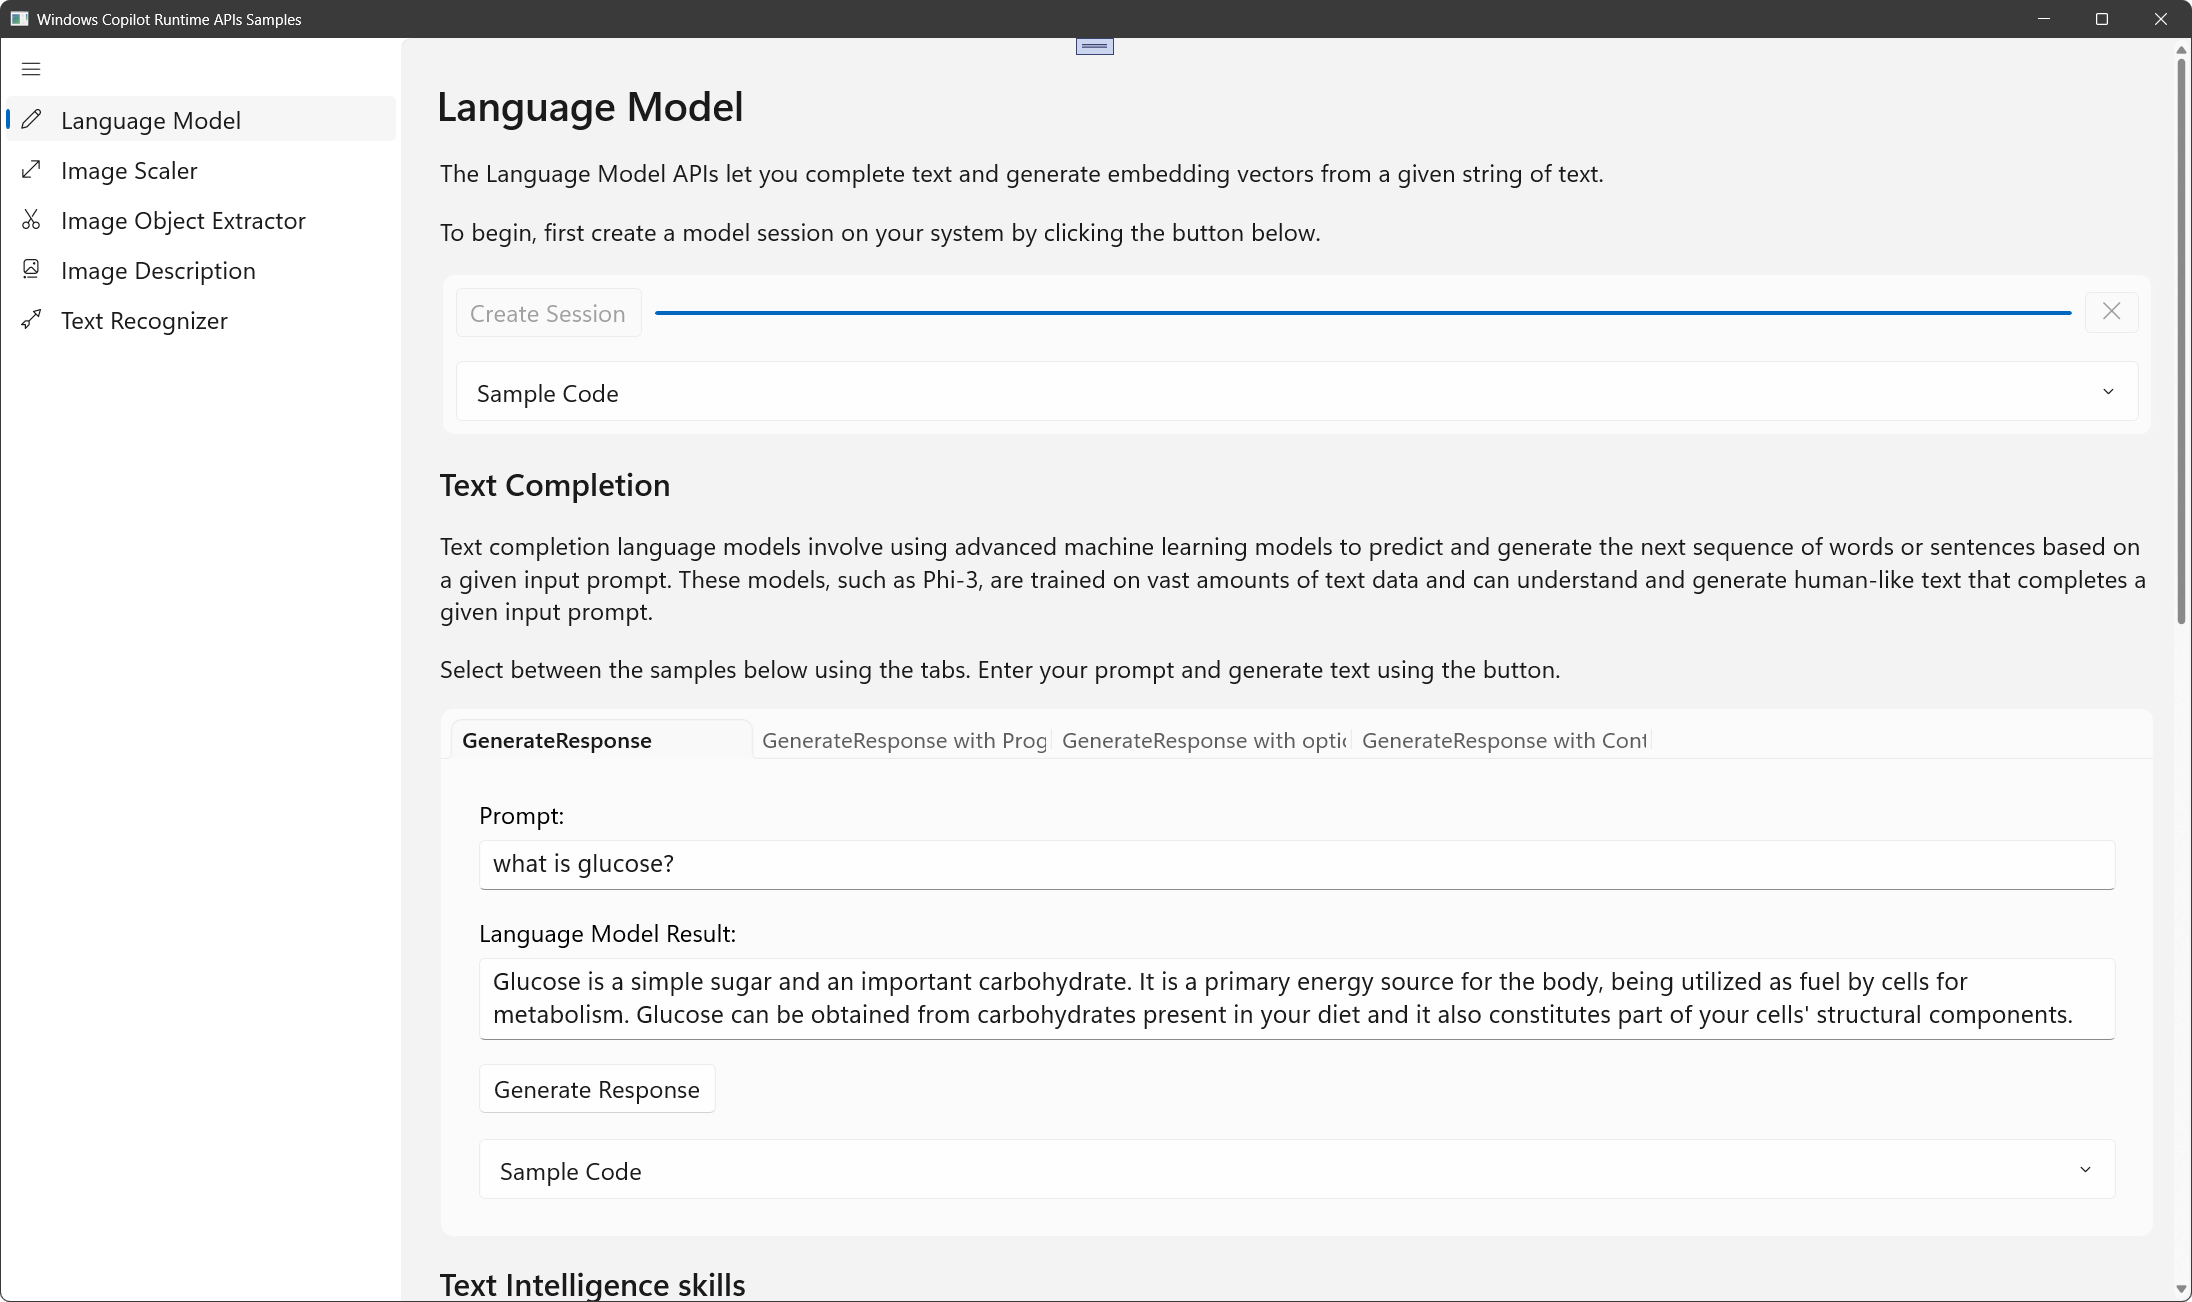Click the Create Session button

548,314
